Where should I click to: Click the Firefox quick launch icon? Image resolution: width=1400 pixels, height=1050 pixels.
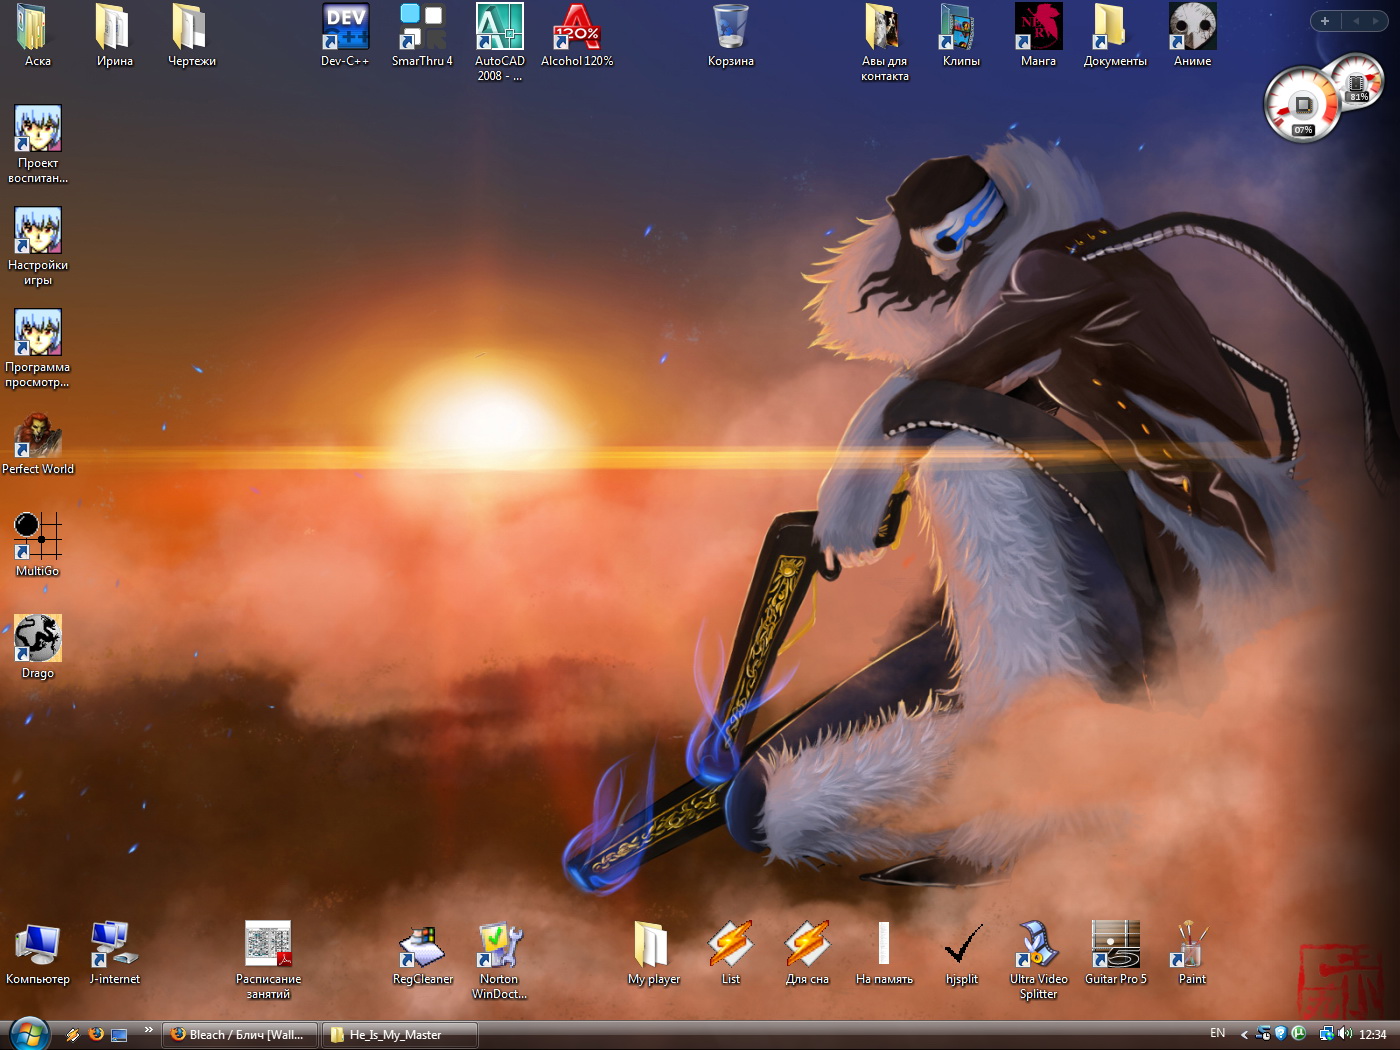(x=96, y=1034)
